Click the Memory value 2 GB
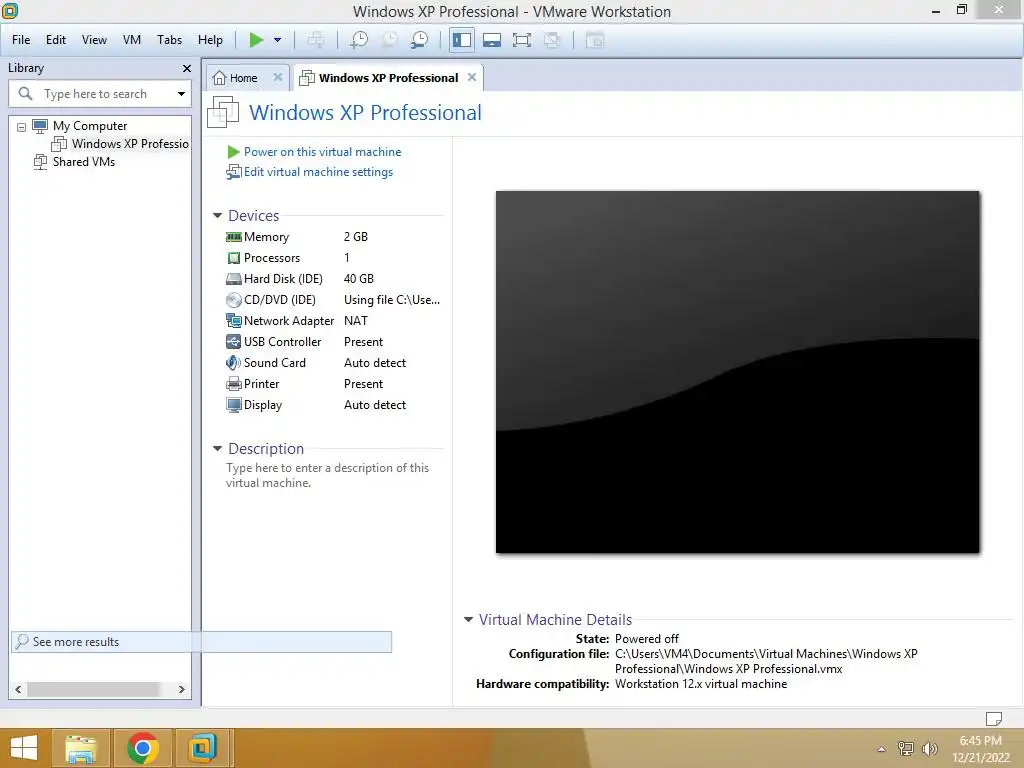 pos(356,237)
